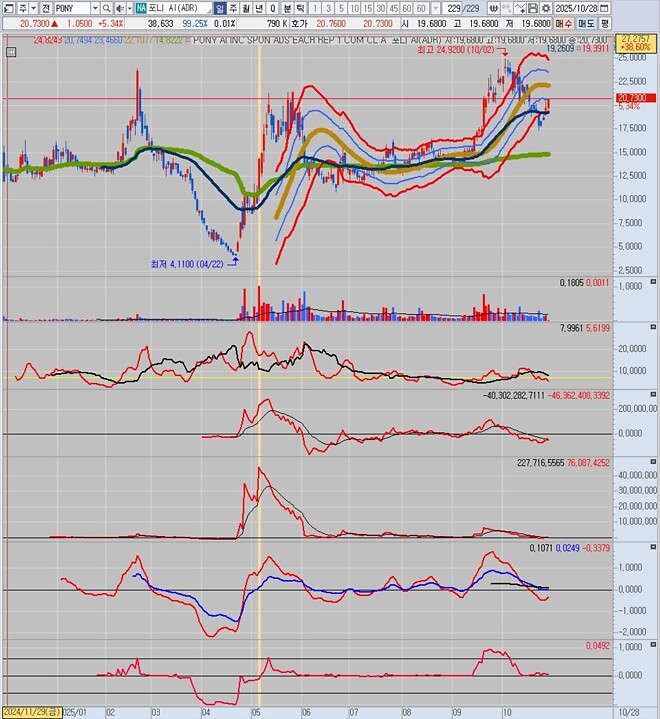
Task: Expand the dropdown beside the speaker icon
Action: 130,8
